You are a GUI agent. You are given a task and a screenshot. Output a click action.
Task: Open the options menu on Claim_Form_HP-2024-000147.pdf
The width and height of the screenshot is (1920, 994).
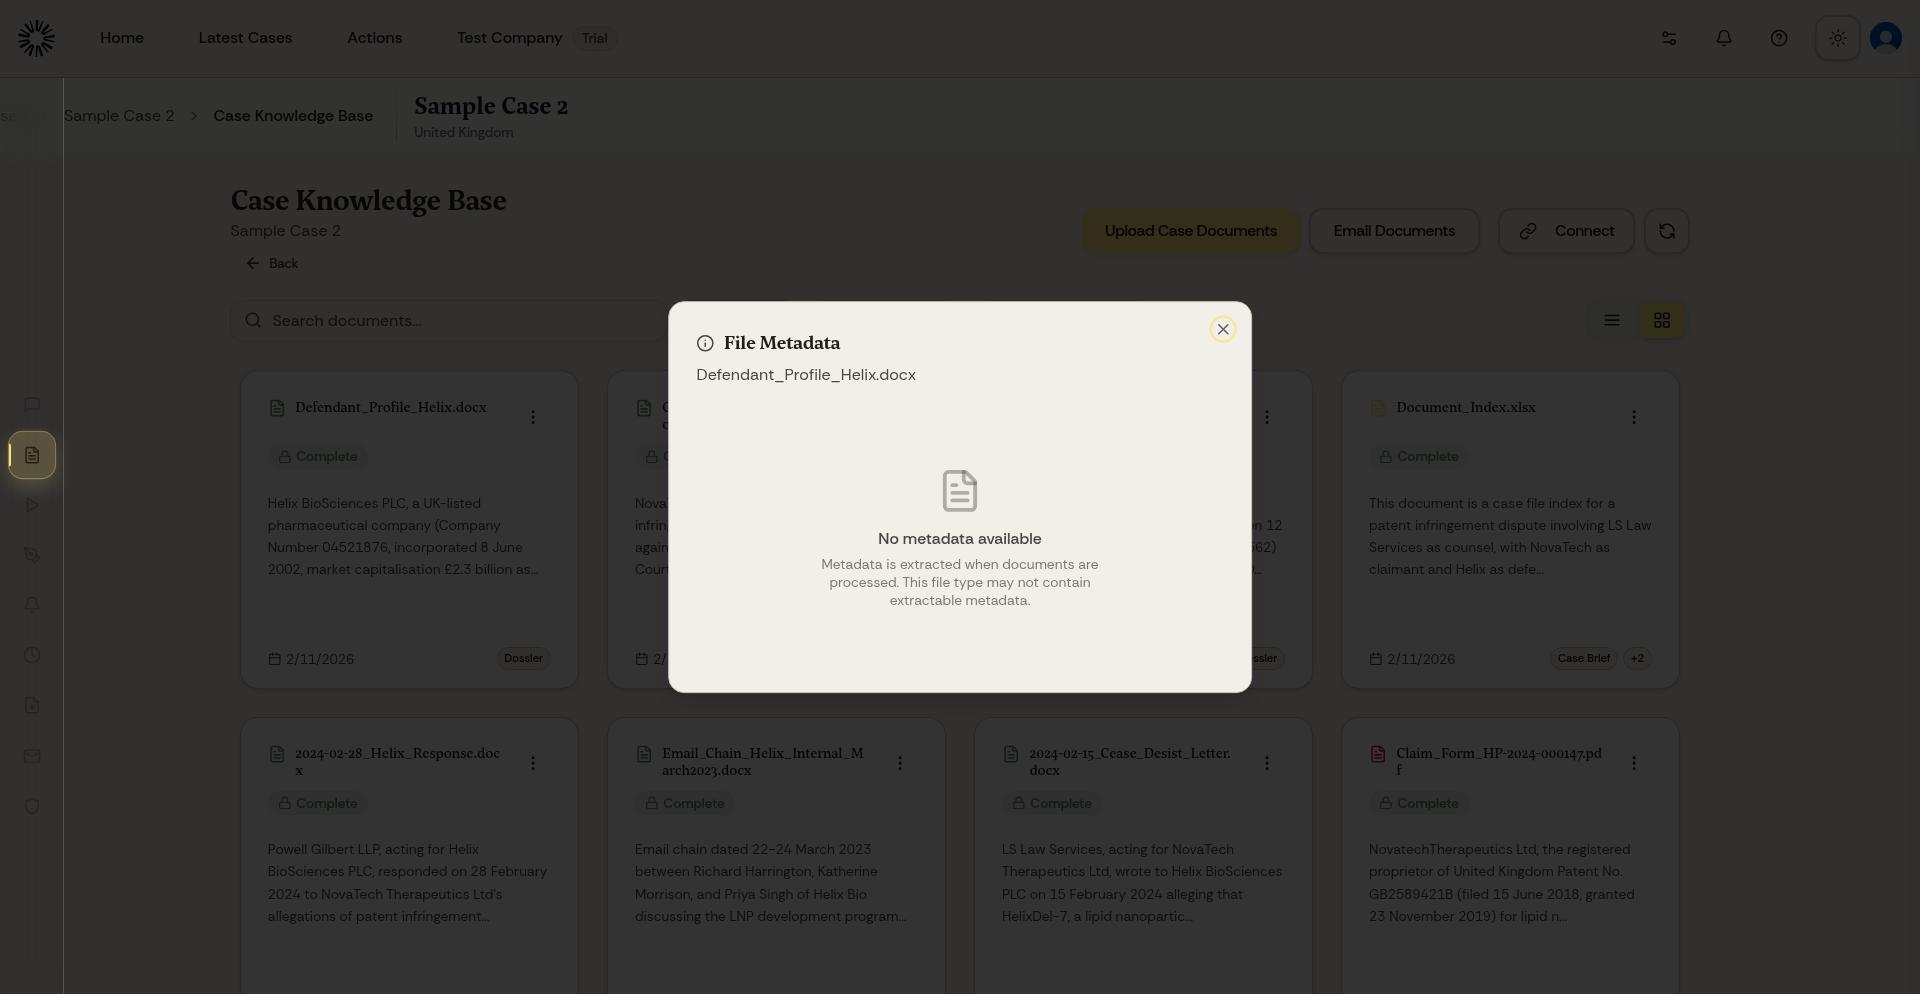coord(1634,763)
